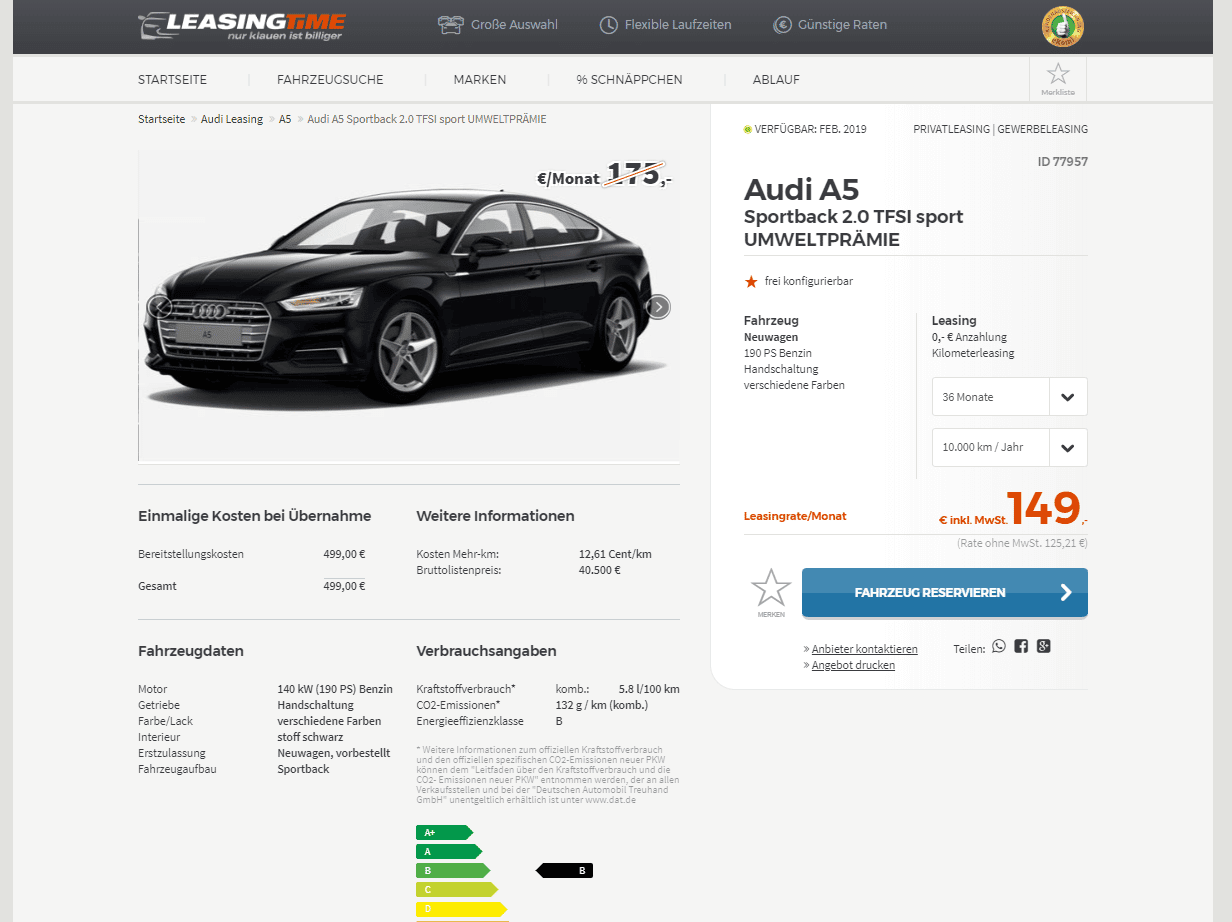Click the 132 g / km CO2 value
The image size is (1232, 922).
pyautogui.click(x=601, y=705)
